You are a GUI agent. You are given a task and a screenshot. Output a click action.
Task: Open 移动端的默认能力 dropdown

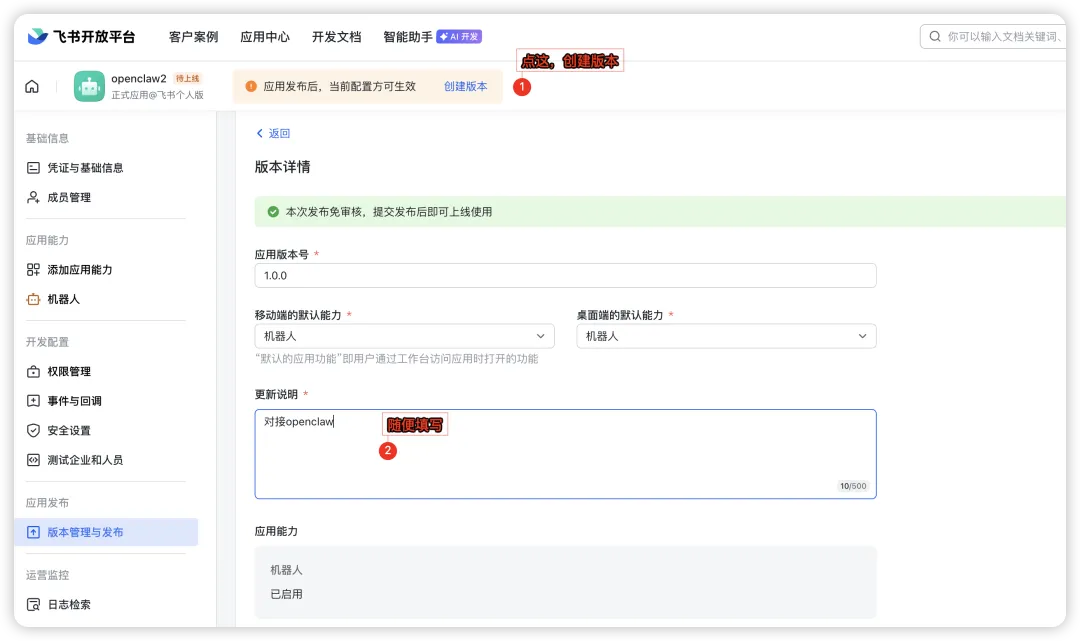tap(404, 336)
